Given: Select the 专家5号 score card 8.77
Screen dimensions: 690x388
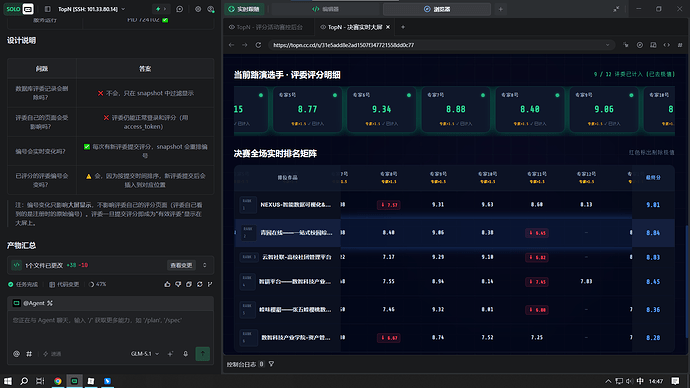Looking at the screenshot, I should [307, 110].
